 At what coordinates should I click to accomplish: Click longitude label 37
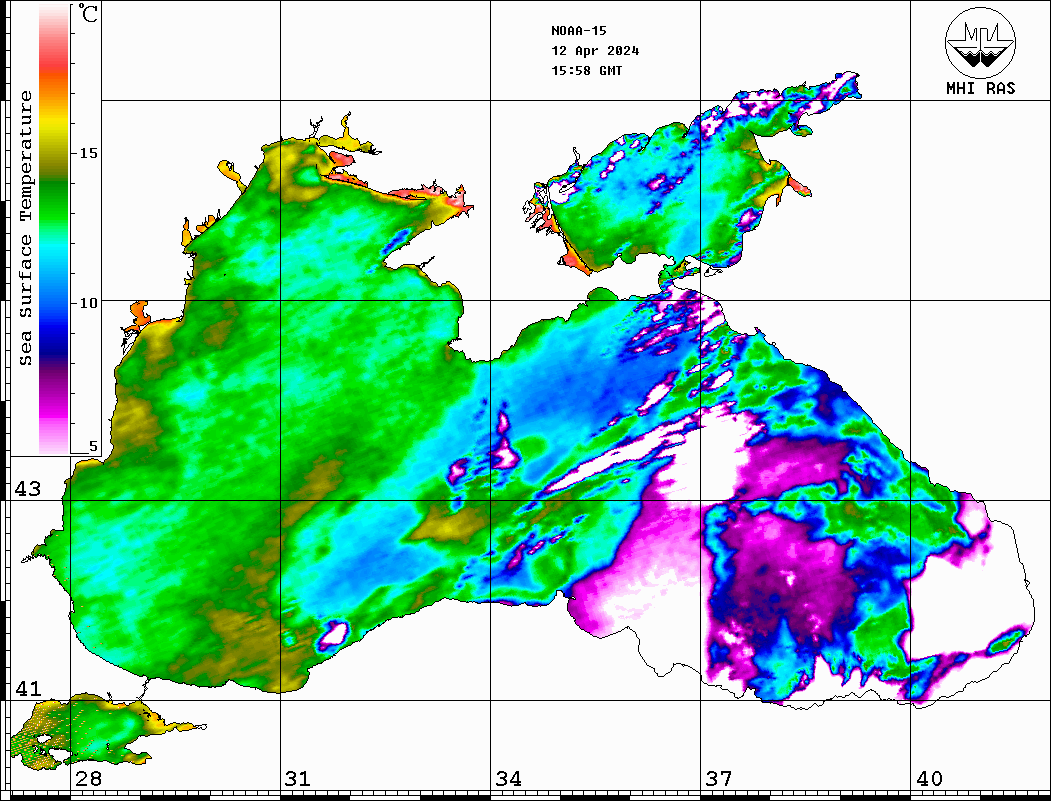(x=719, y=778)
